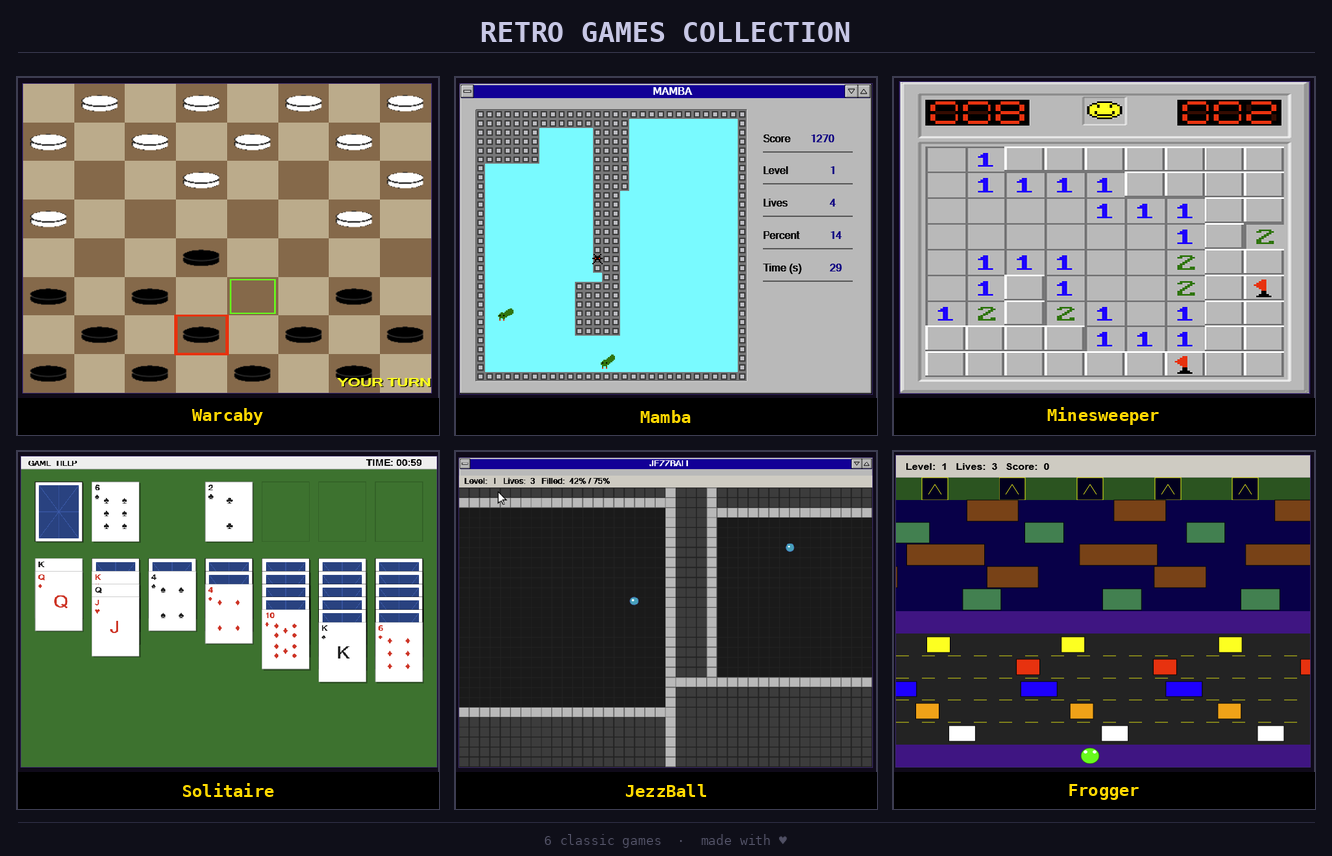Click the Filled: 42% / 75% status in JezzBall
Screen dimensions: 1332x856
coord(576,481)
